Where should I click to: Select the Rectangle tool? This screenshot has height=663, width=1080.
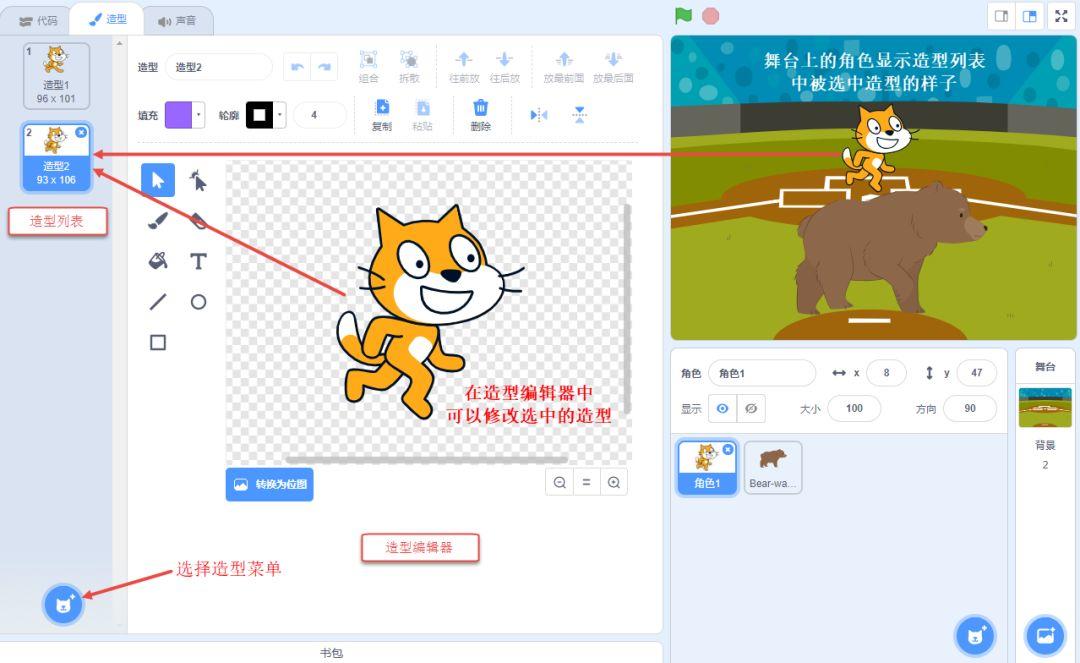pyautogui.click(x=158, y=342)
